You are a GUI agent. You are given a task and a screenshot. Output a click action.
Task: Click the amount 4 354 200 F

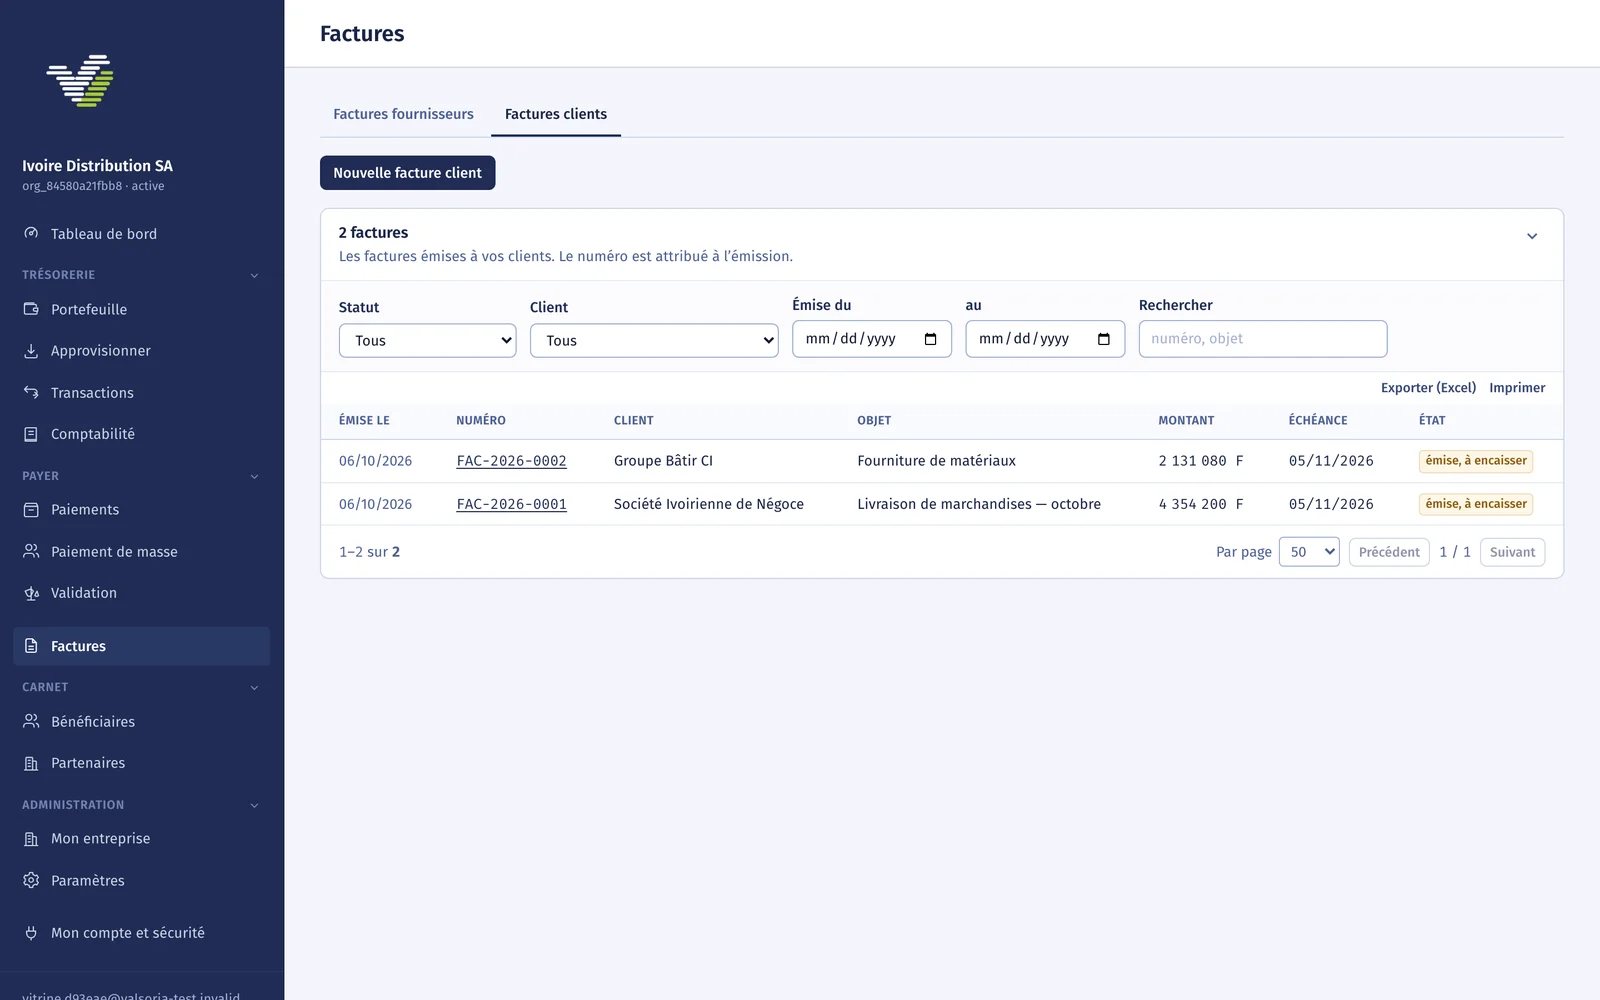[1201, 504]
